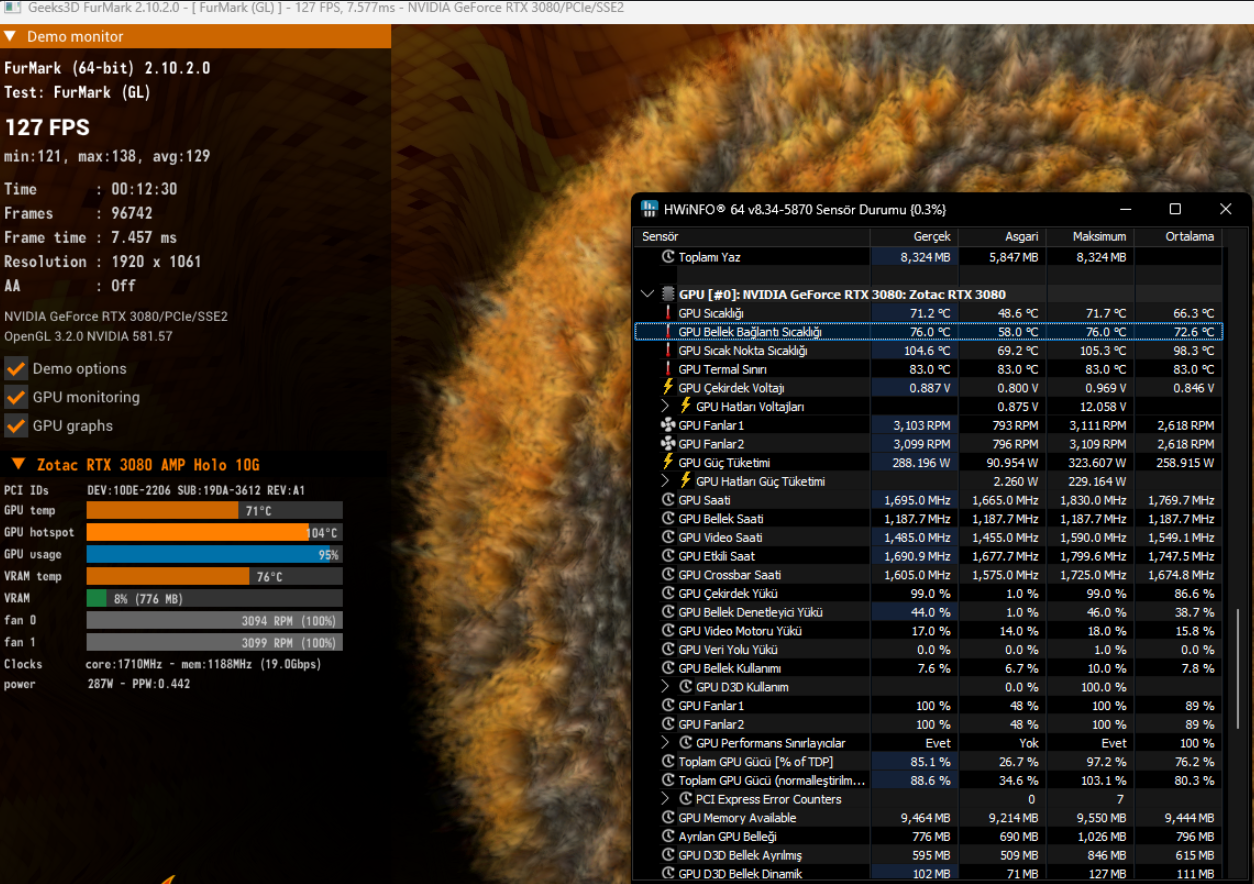Screen dimensions: 1254x884
Task: Select the GPU Sıcak Nokta Sıcaklığı row label
Action: pyautogui.click(x=743, y=351)
